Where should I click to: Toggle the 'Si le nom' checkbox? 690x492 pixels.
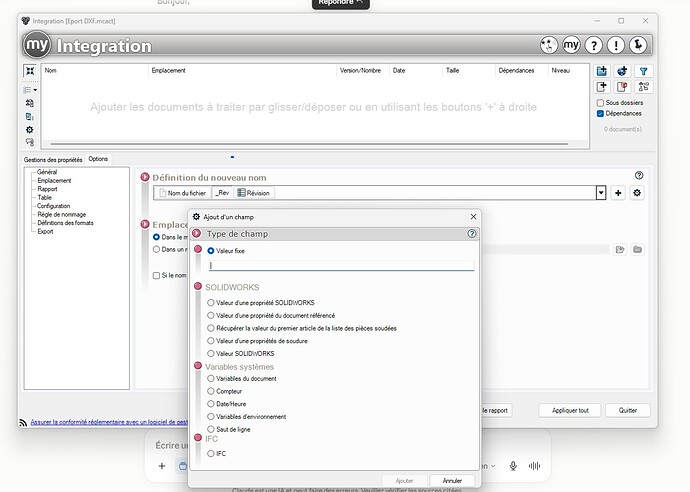156,275
